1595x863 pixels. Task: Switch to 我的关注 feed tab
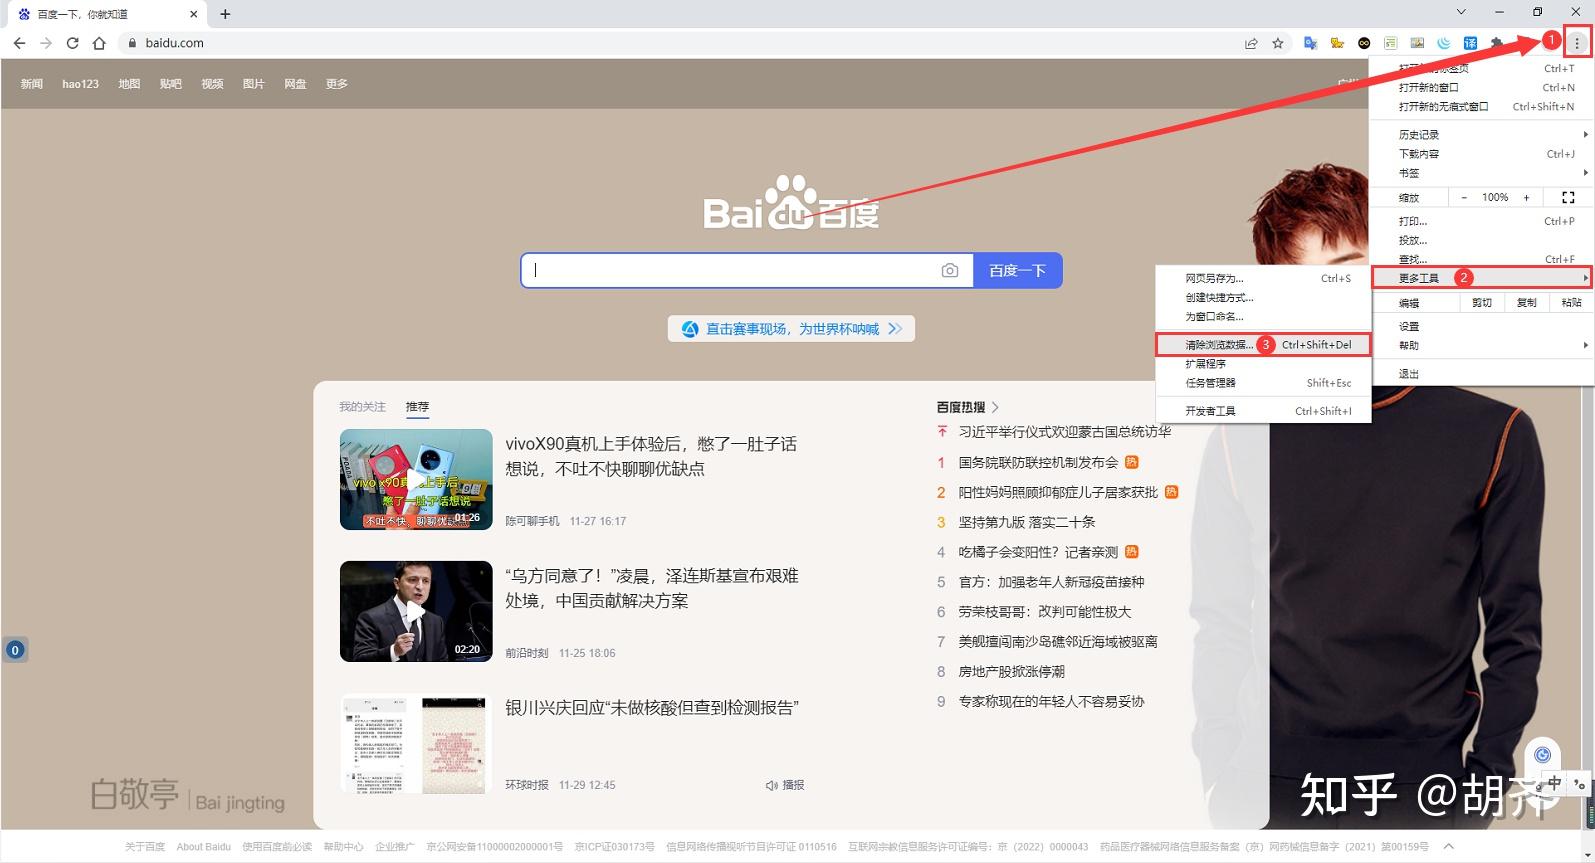click(362, 407)
